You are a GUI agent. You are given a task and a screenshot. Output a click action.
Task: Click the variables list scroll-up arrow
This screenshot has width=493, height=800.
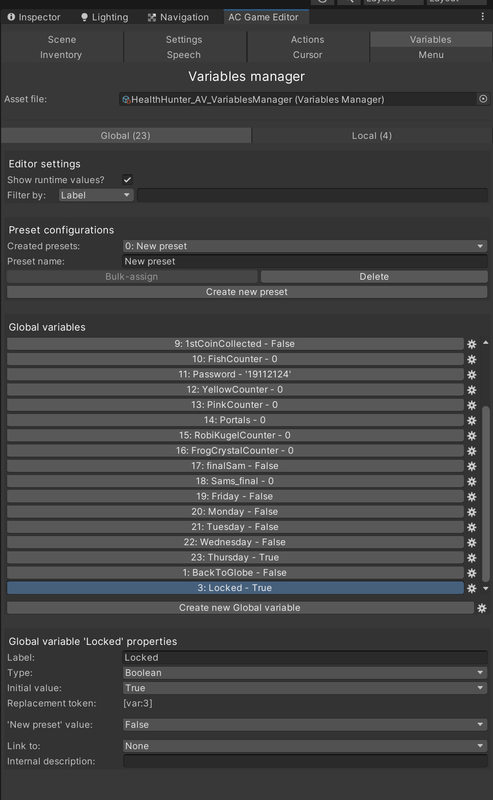[x=485, y=343]
